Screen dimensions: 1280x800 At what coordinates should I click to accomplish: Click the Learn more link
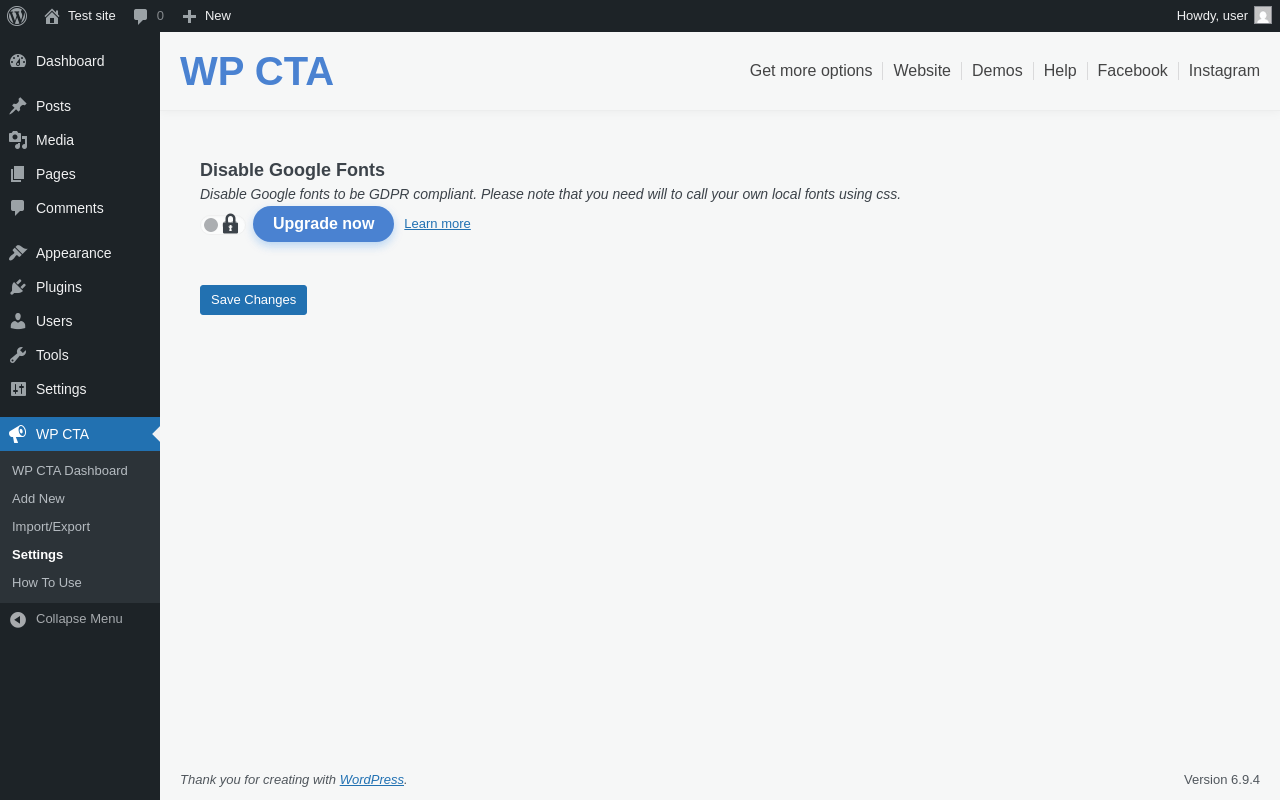coord(437,224)
